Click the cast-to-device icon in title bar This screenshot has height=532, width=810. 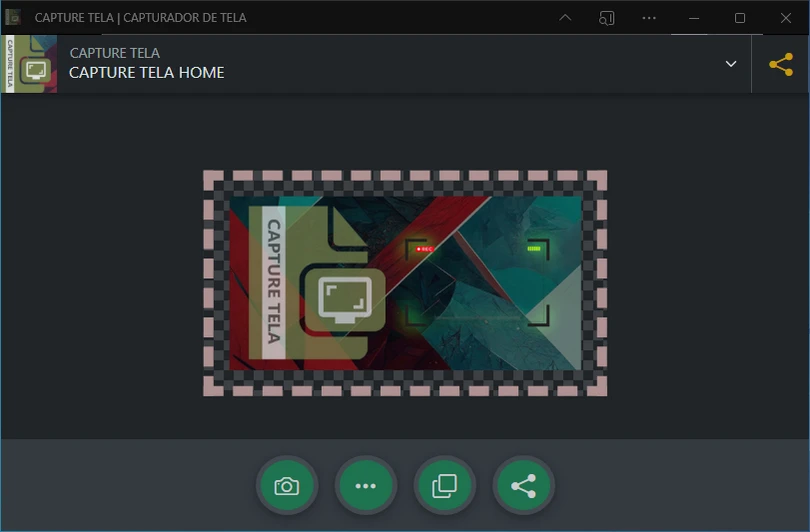click(x=607, y=18)
